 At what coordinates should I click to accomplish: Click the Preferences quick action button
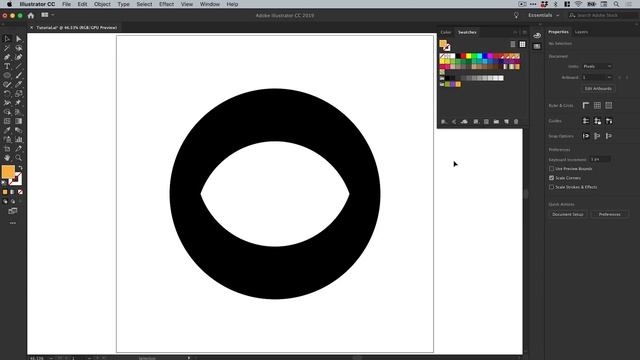coord(609,214)
